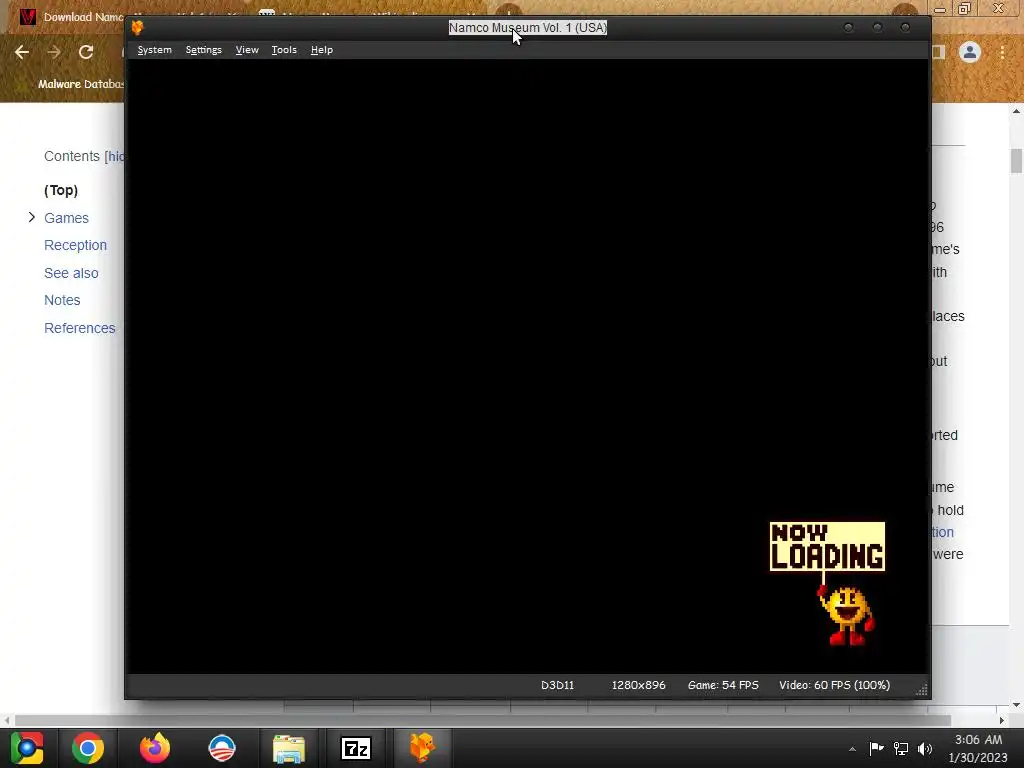Click the Video: 60 FPS (100%) status entry
The height and width of the screenshot is (768, 1024).
tap(834, 685)
